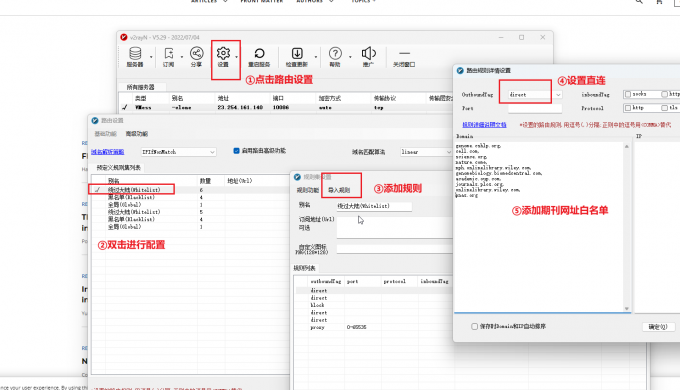Open the linear domain matcher dropdown

click(426, 152)
